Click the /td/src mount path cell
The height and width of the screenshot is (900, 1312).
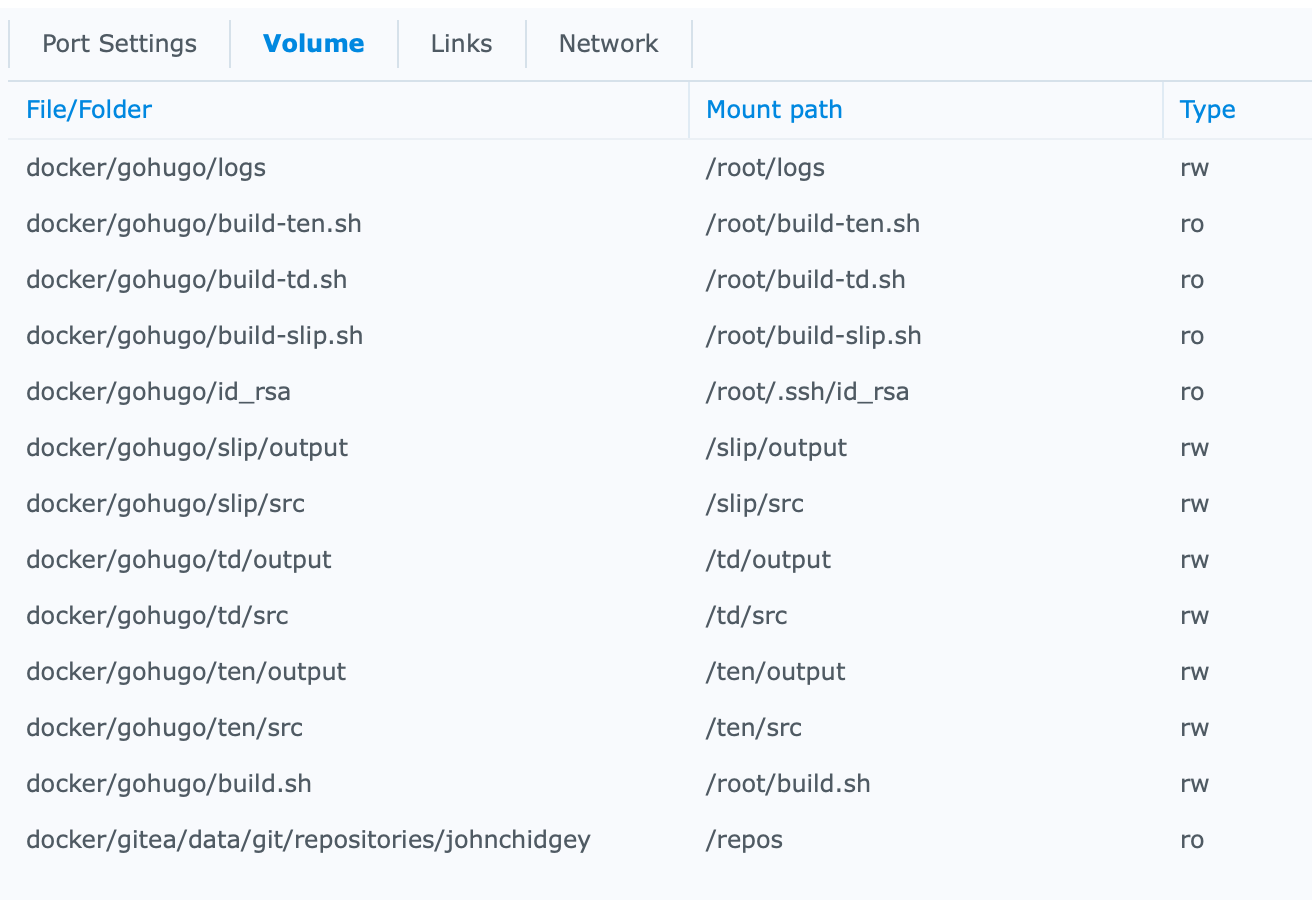tap(746, 616)
